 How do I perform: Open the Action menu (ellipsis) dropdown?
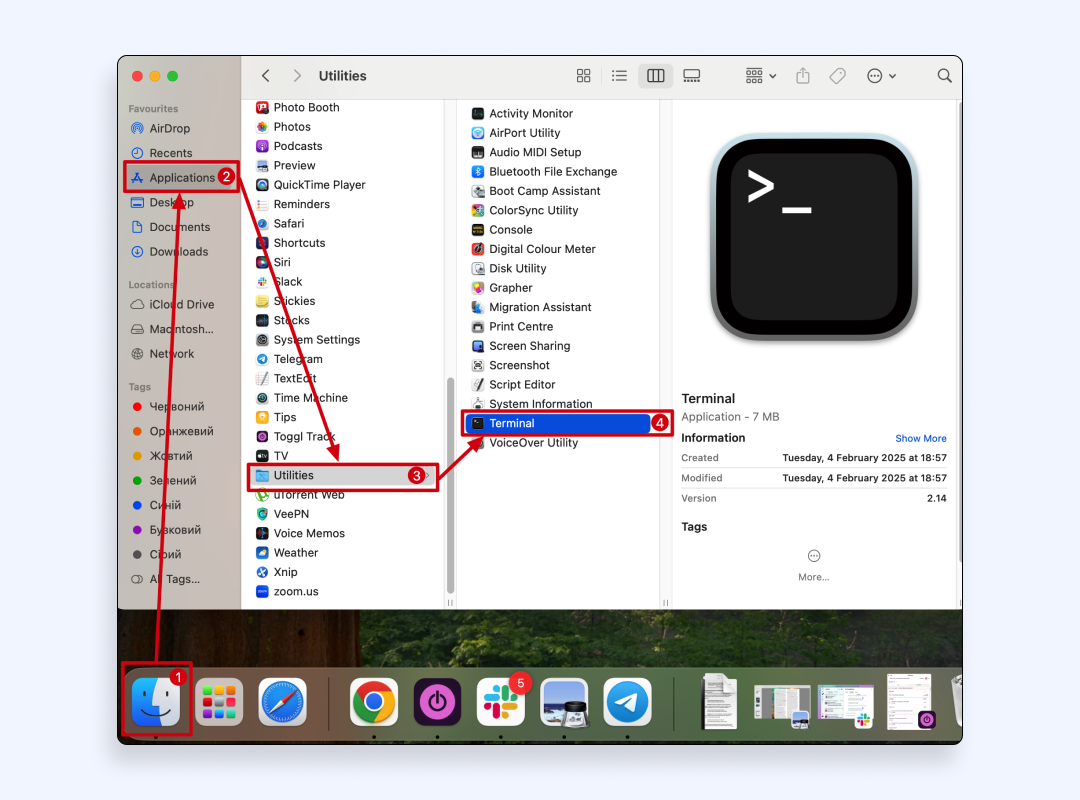(x=880, y=76)
